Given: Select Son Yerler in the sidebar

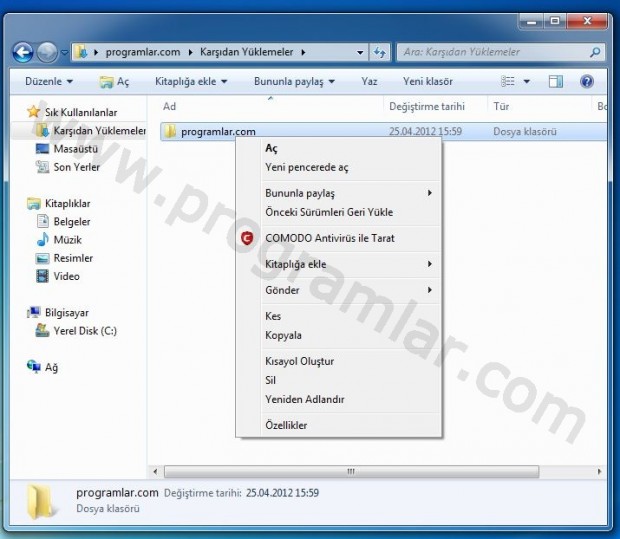Looking at the screenshot, I should [68, 167].
